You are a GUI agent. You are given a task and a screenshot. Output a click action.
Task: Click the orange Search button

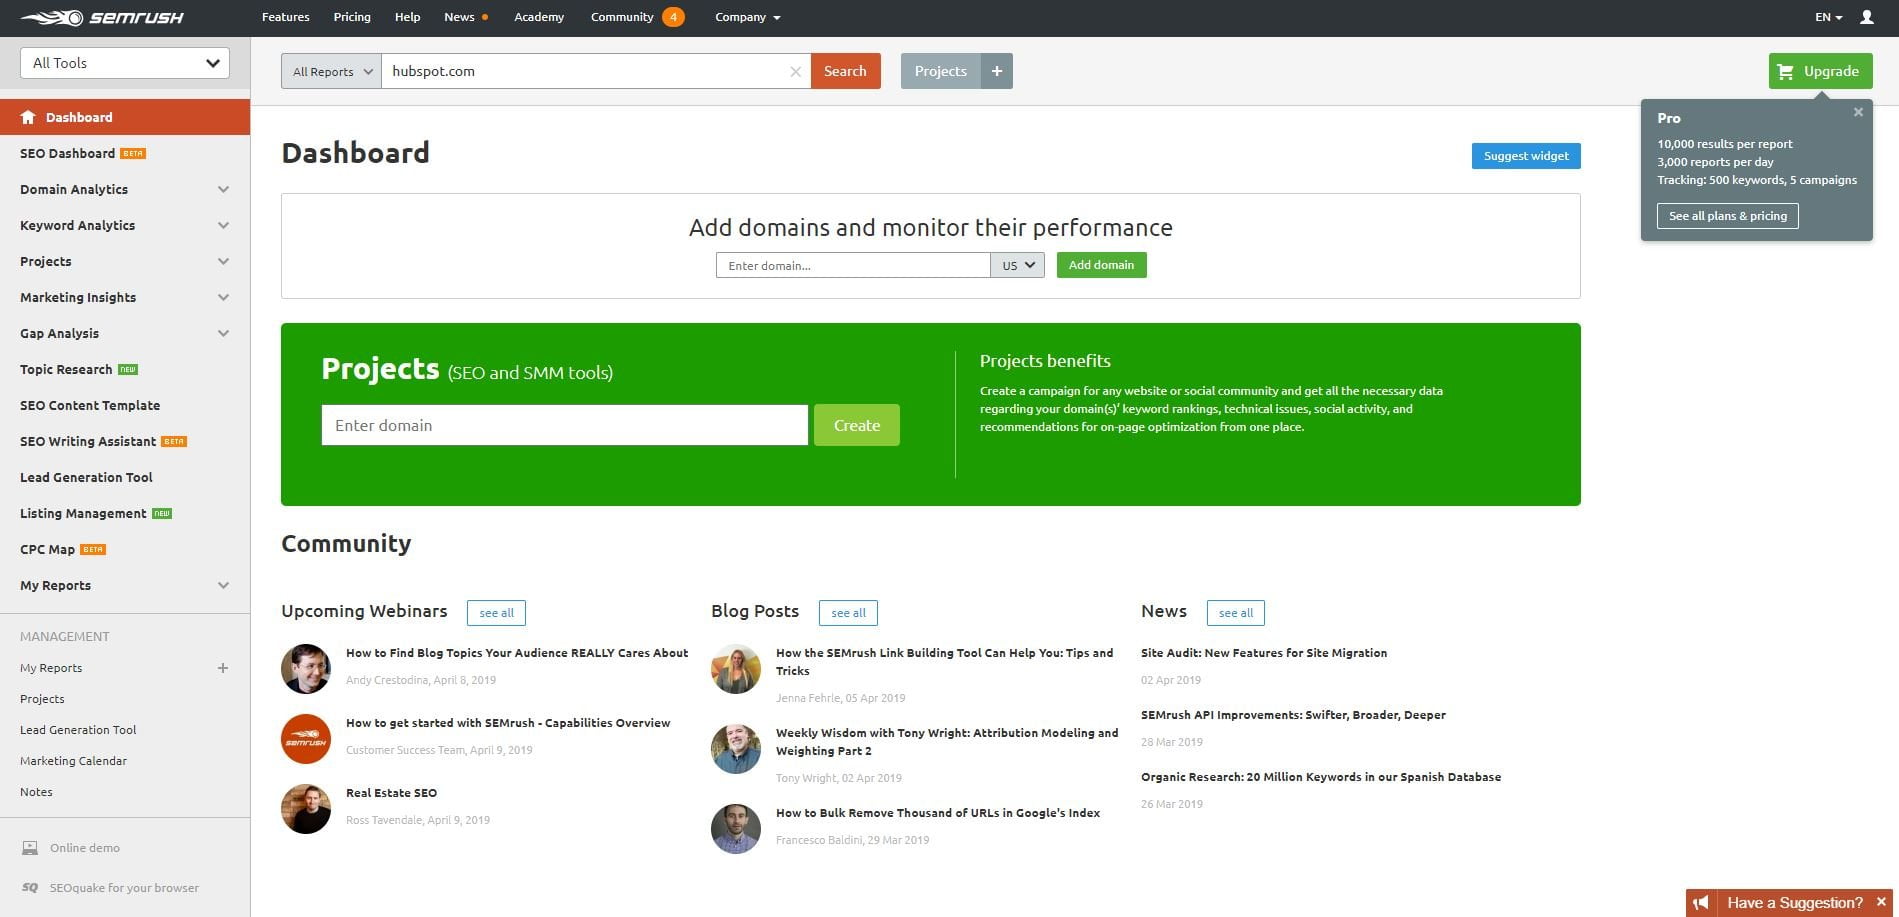845,71
